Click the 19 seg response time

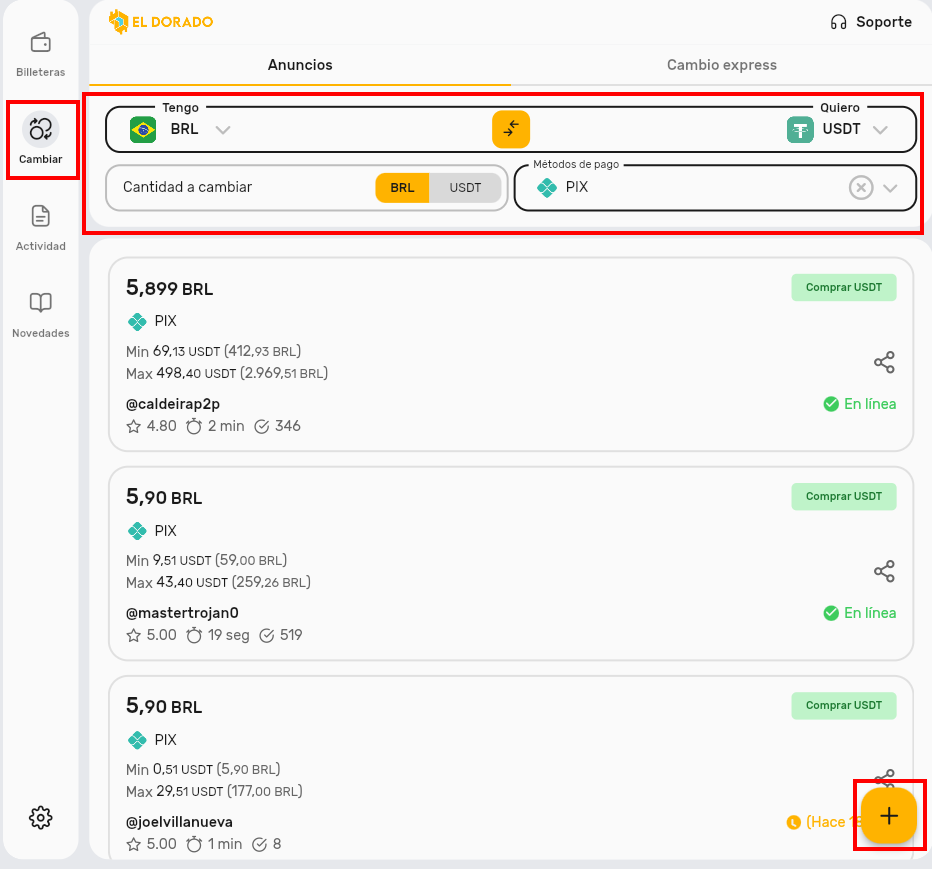(218, 635)
